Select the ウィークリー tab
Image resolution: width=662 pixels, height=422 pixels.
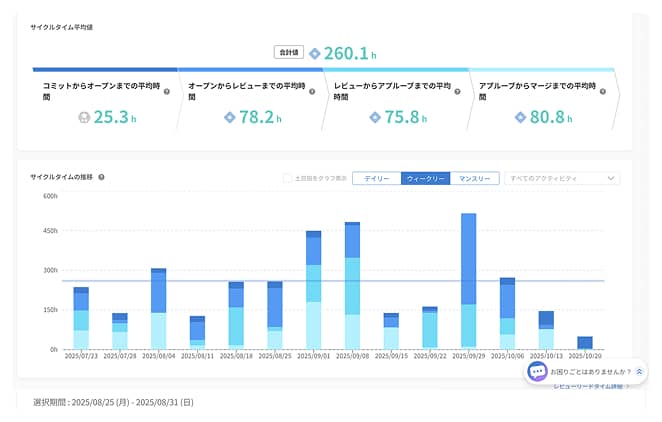tap(426, 179)
